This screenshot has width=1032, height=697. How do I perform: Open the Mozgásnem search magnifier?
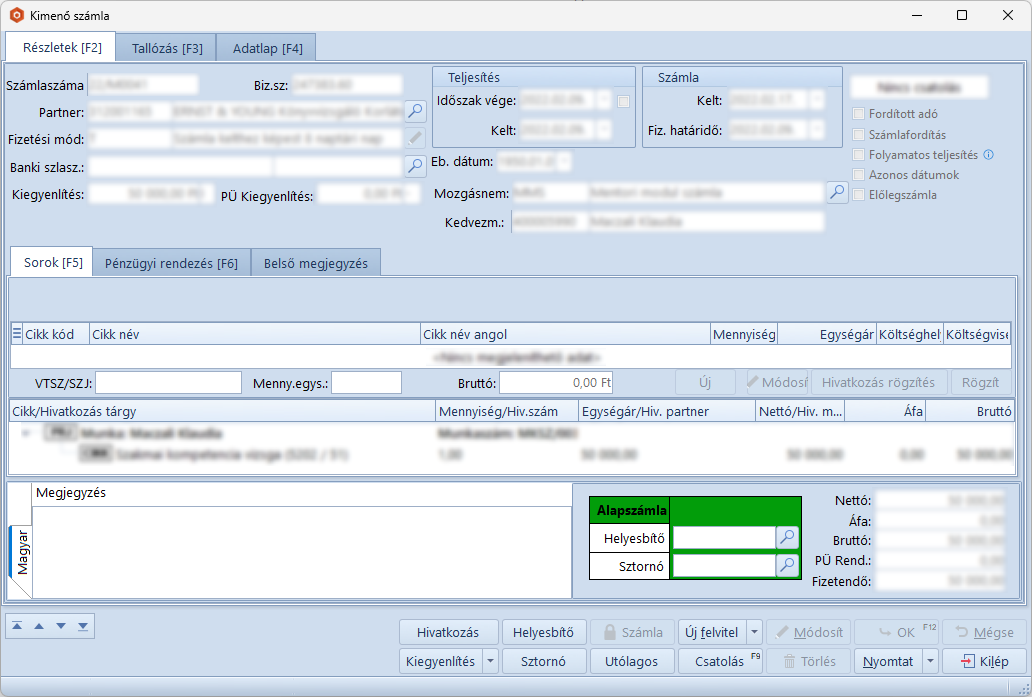coord(837,192)
